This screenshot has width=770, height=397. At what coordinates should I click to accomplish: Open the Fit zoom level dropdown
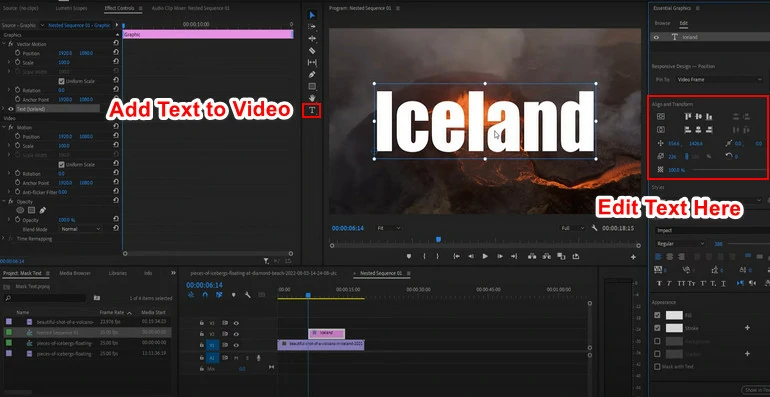(x=388, y=228)
